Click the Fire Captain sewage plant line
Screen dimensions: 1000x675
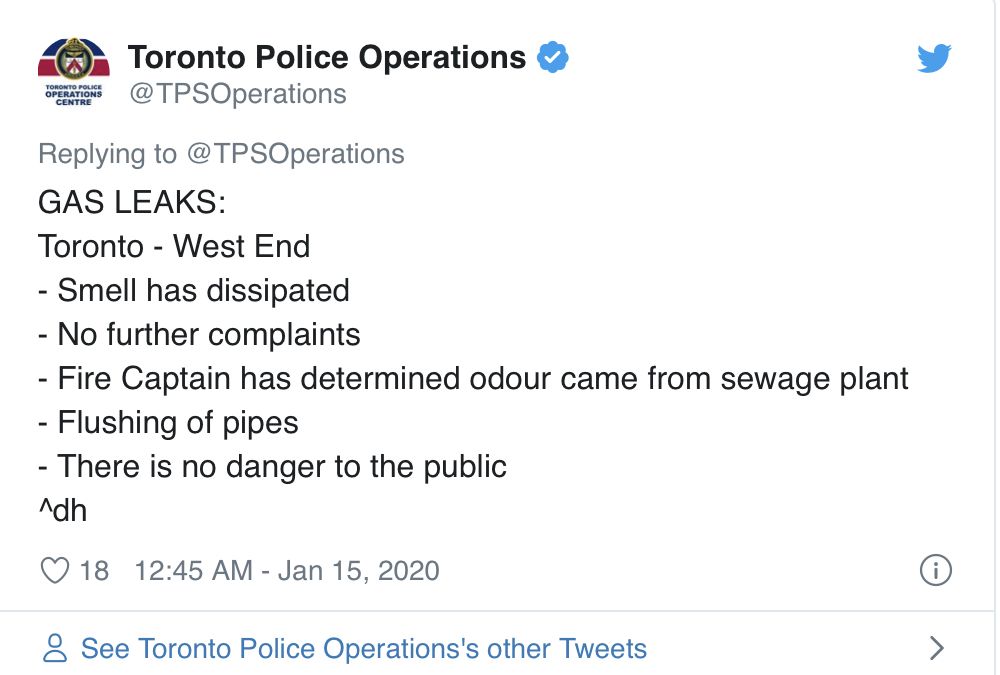click(x=473, y=378)
